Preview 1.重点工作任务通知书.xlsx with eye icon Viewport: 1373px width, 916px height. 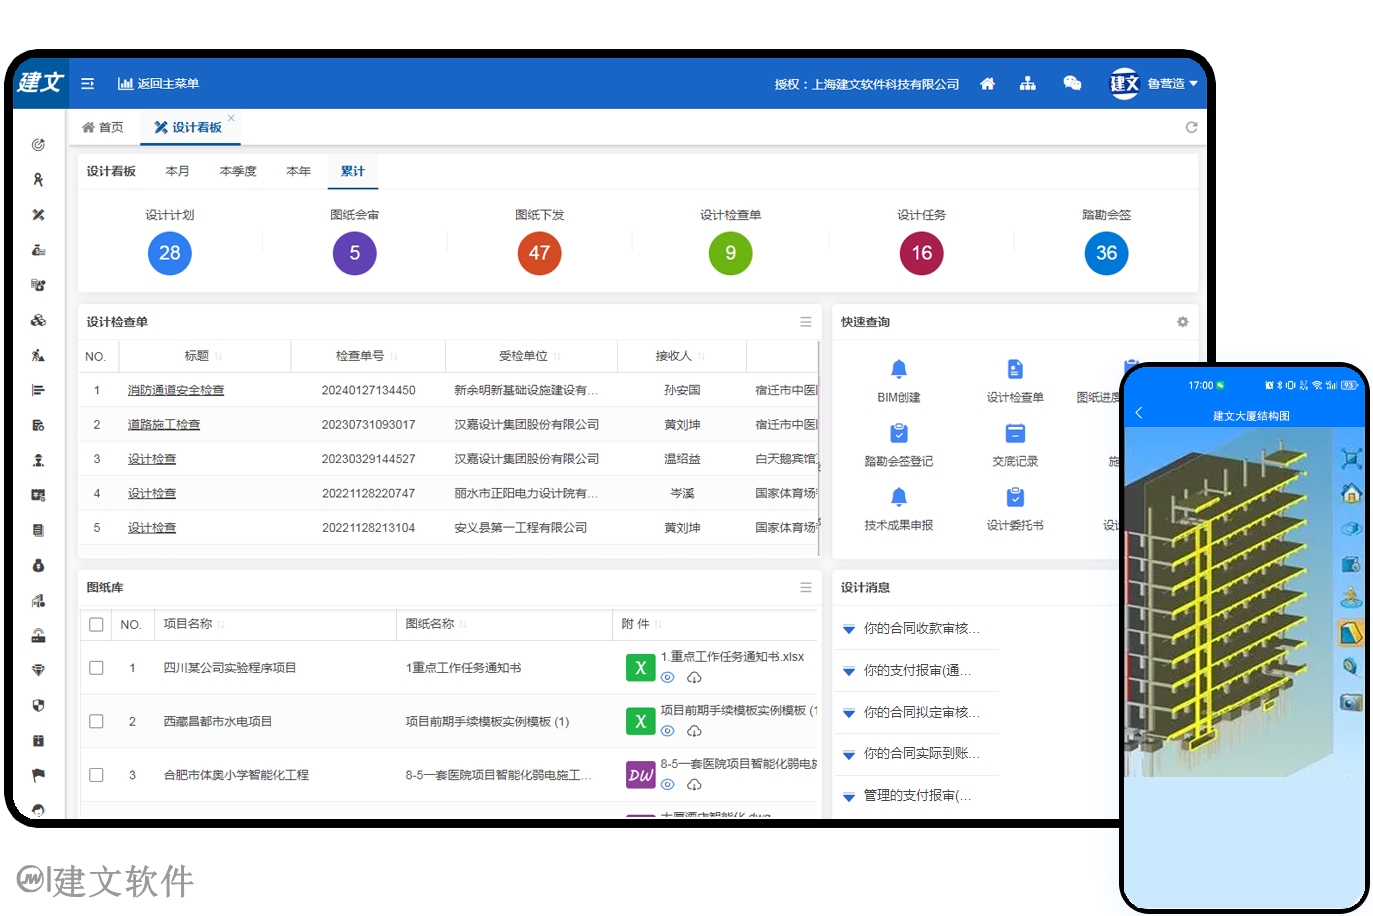(668, 677)
